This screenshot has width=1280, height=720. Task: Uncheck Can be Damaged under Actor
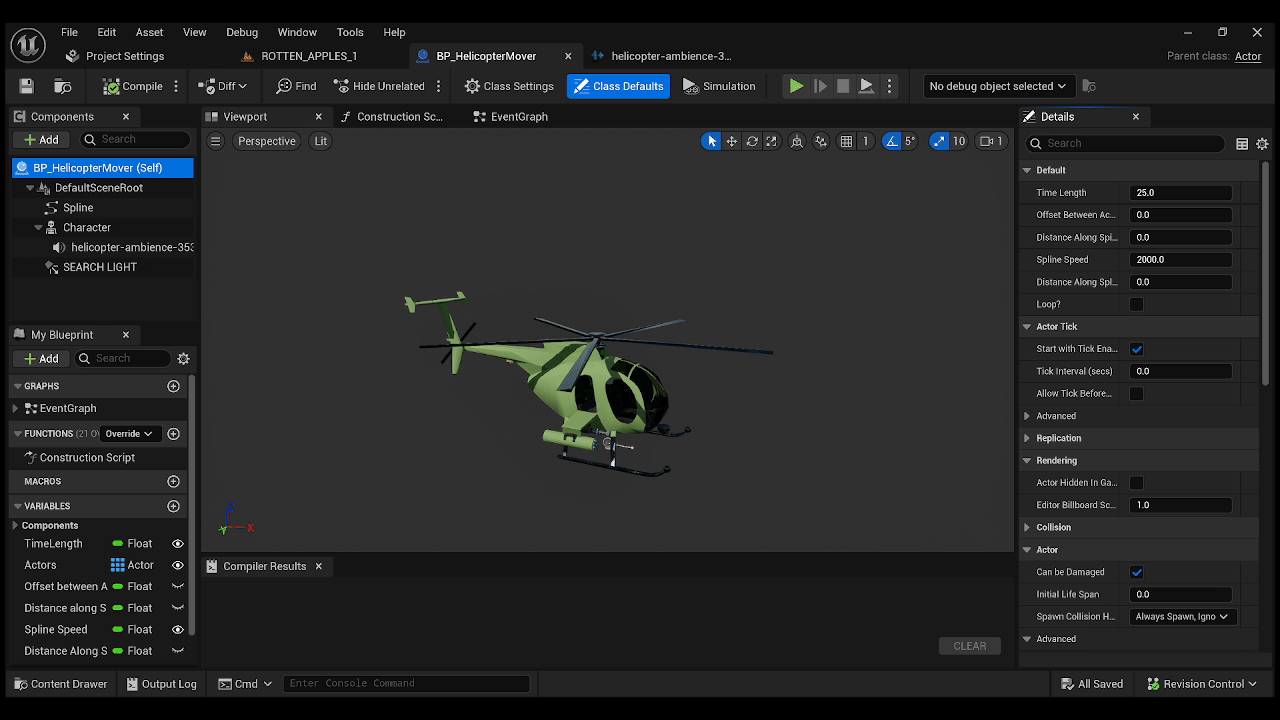1137,571
